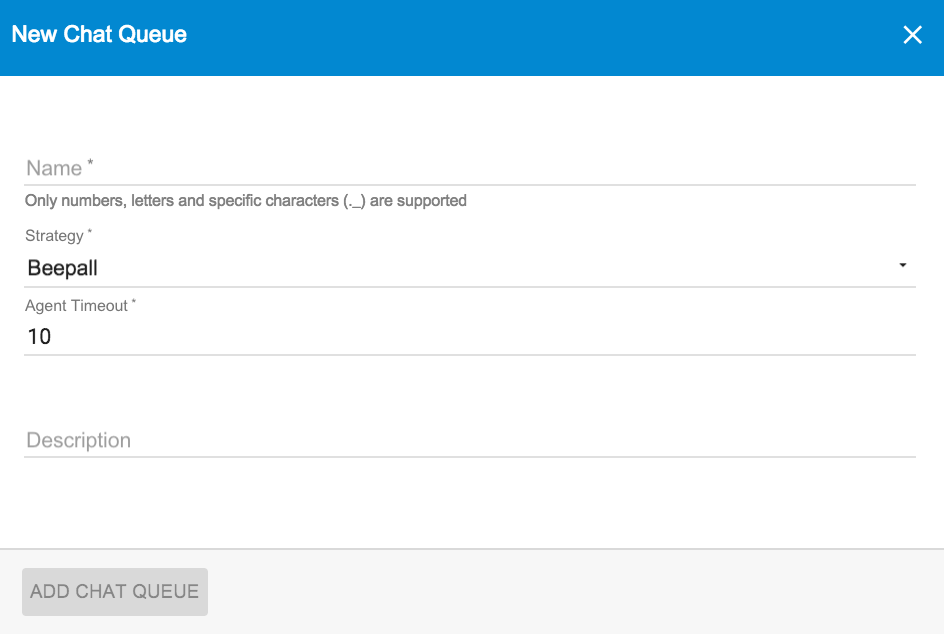Click empty blue header bar area
Screen dimensions: 944x634
pos(542,37)
